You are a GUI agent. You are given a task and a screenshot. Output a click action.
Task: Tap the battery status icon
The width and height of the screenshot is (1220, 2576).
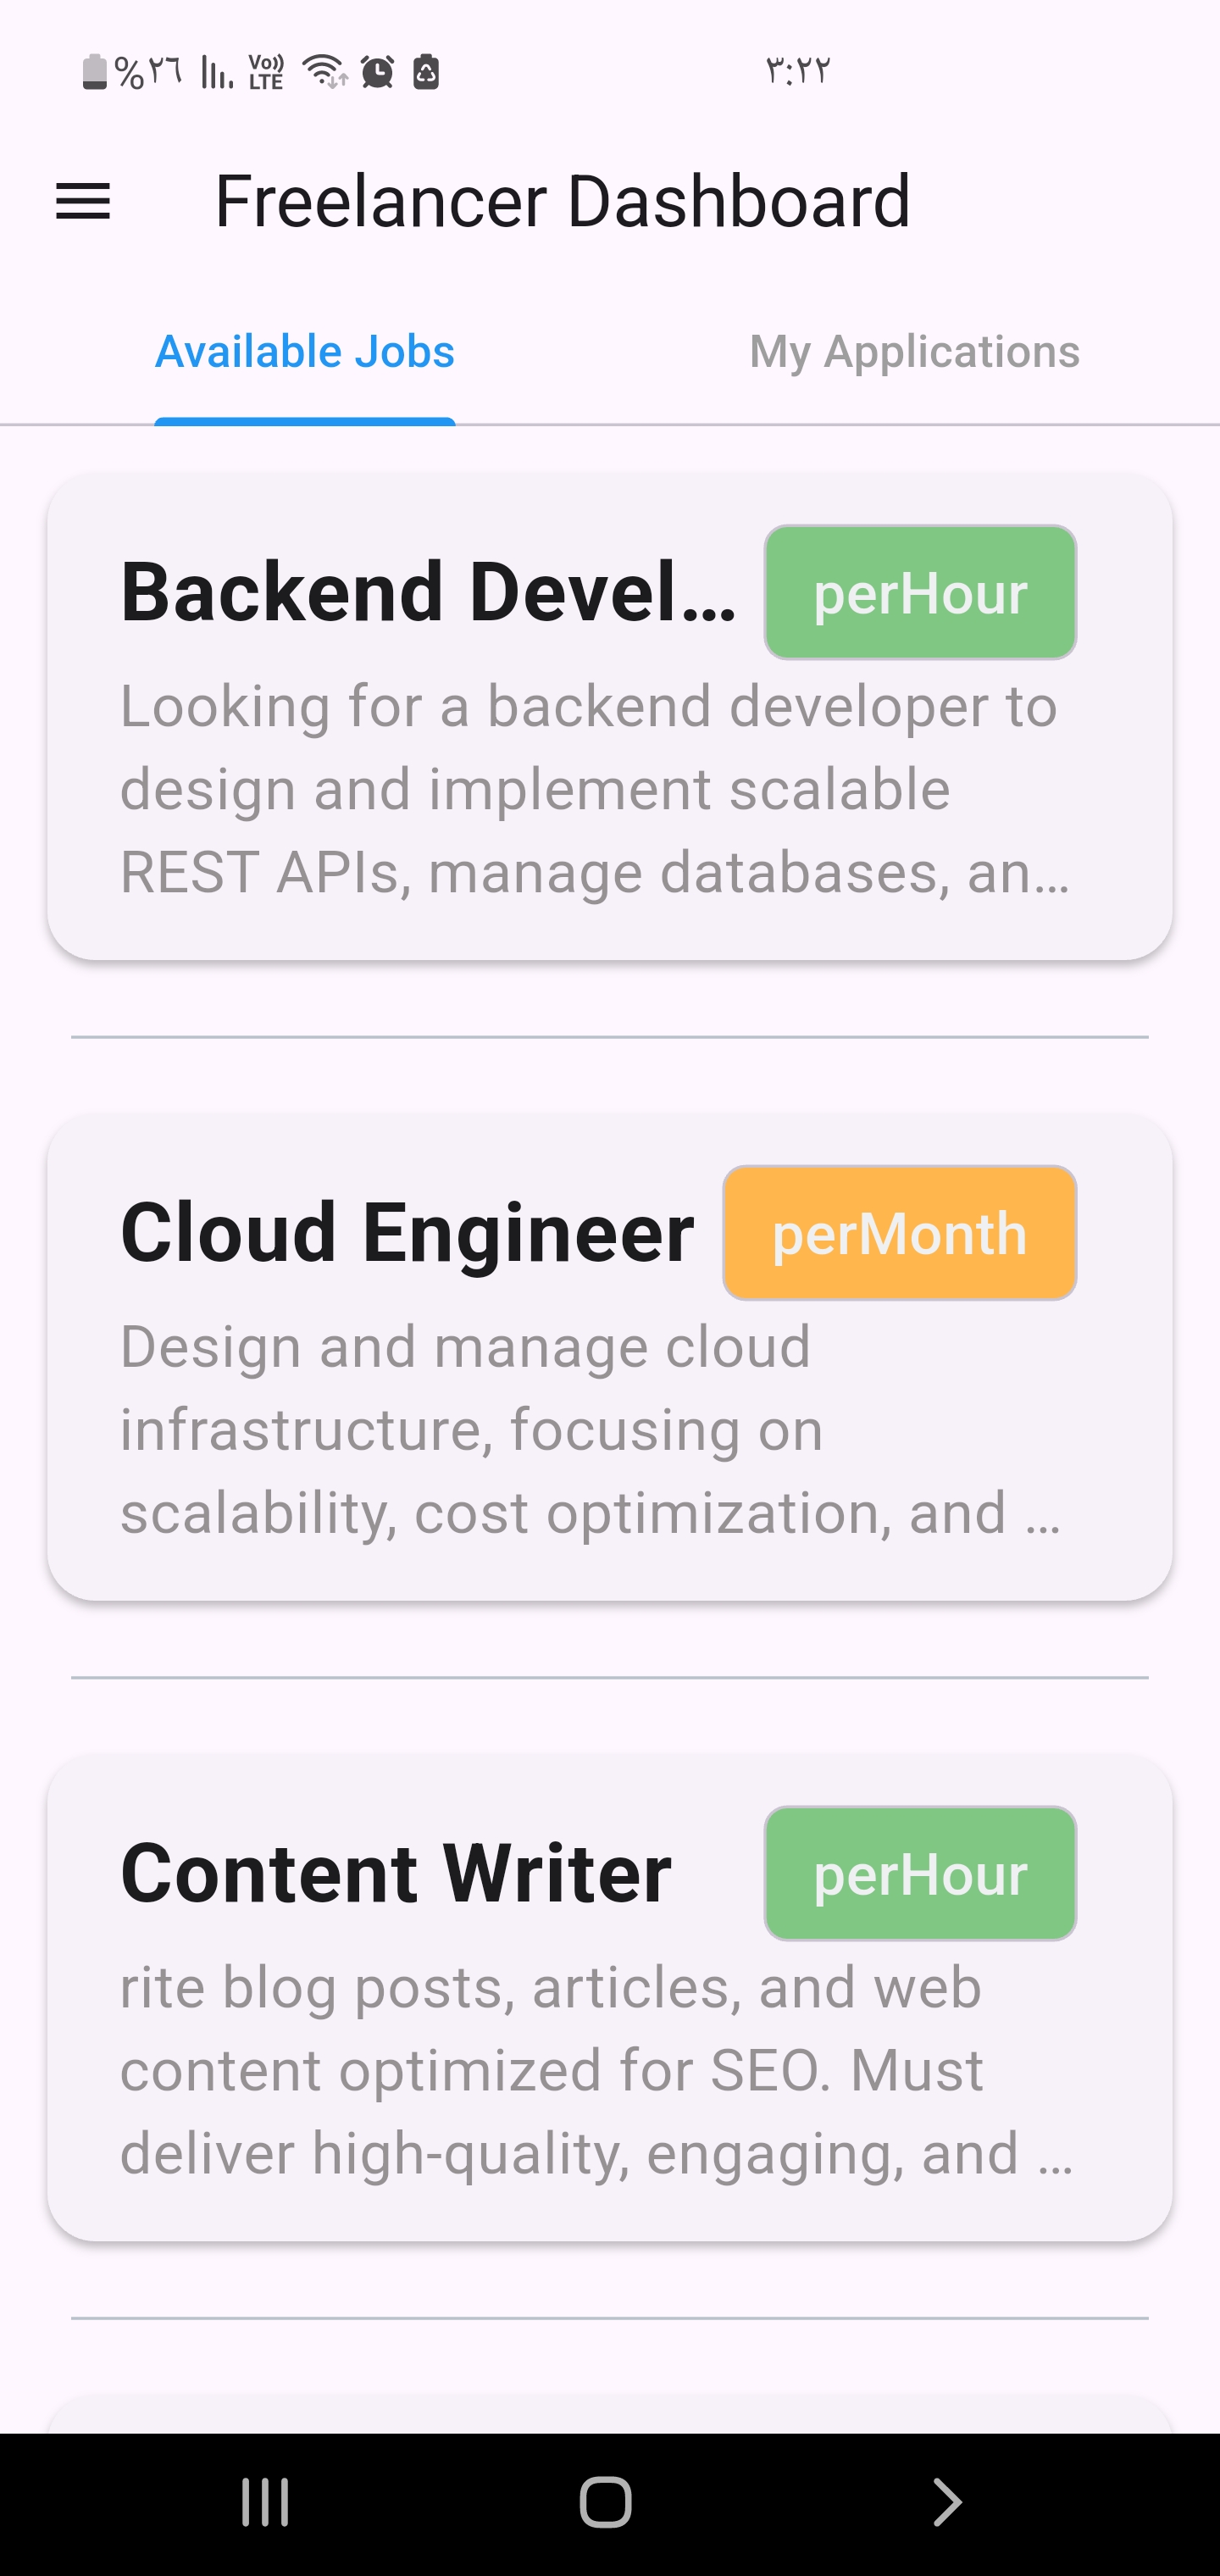coord(94,72)
